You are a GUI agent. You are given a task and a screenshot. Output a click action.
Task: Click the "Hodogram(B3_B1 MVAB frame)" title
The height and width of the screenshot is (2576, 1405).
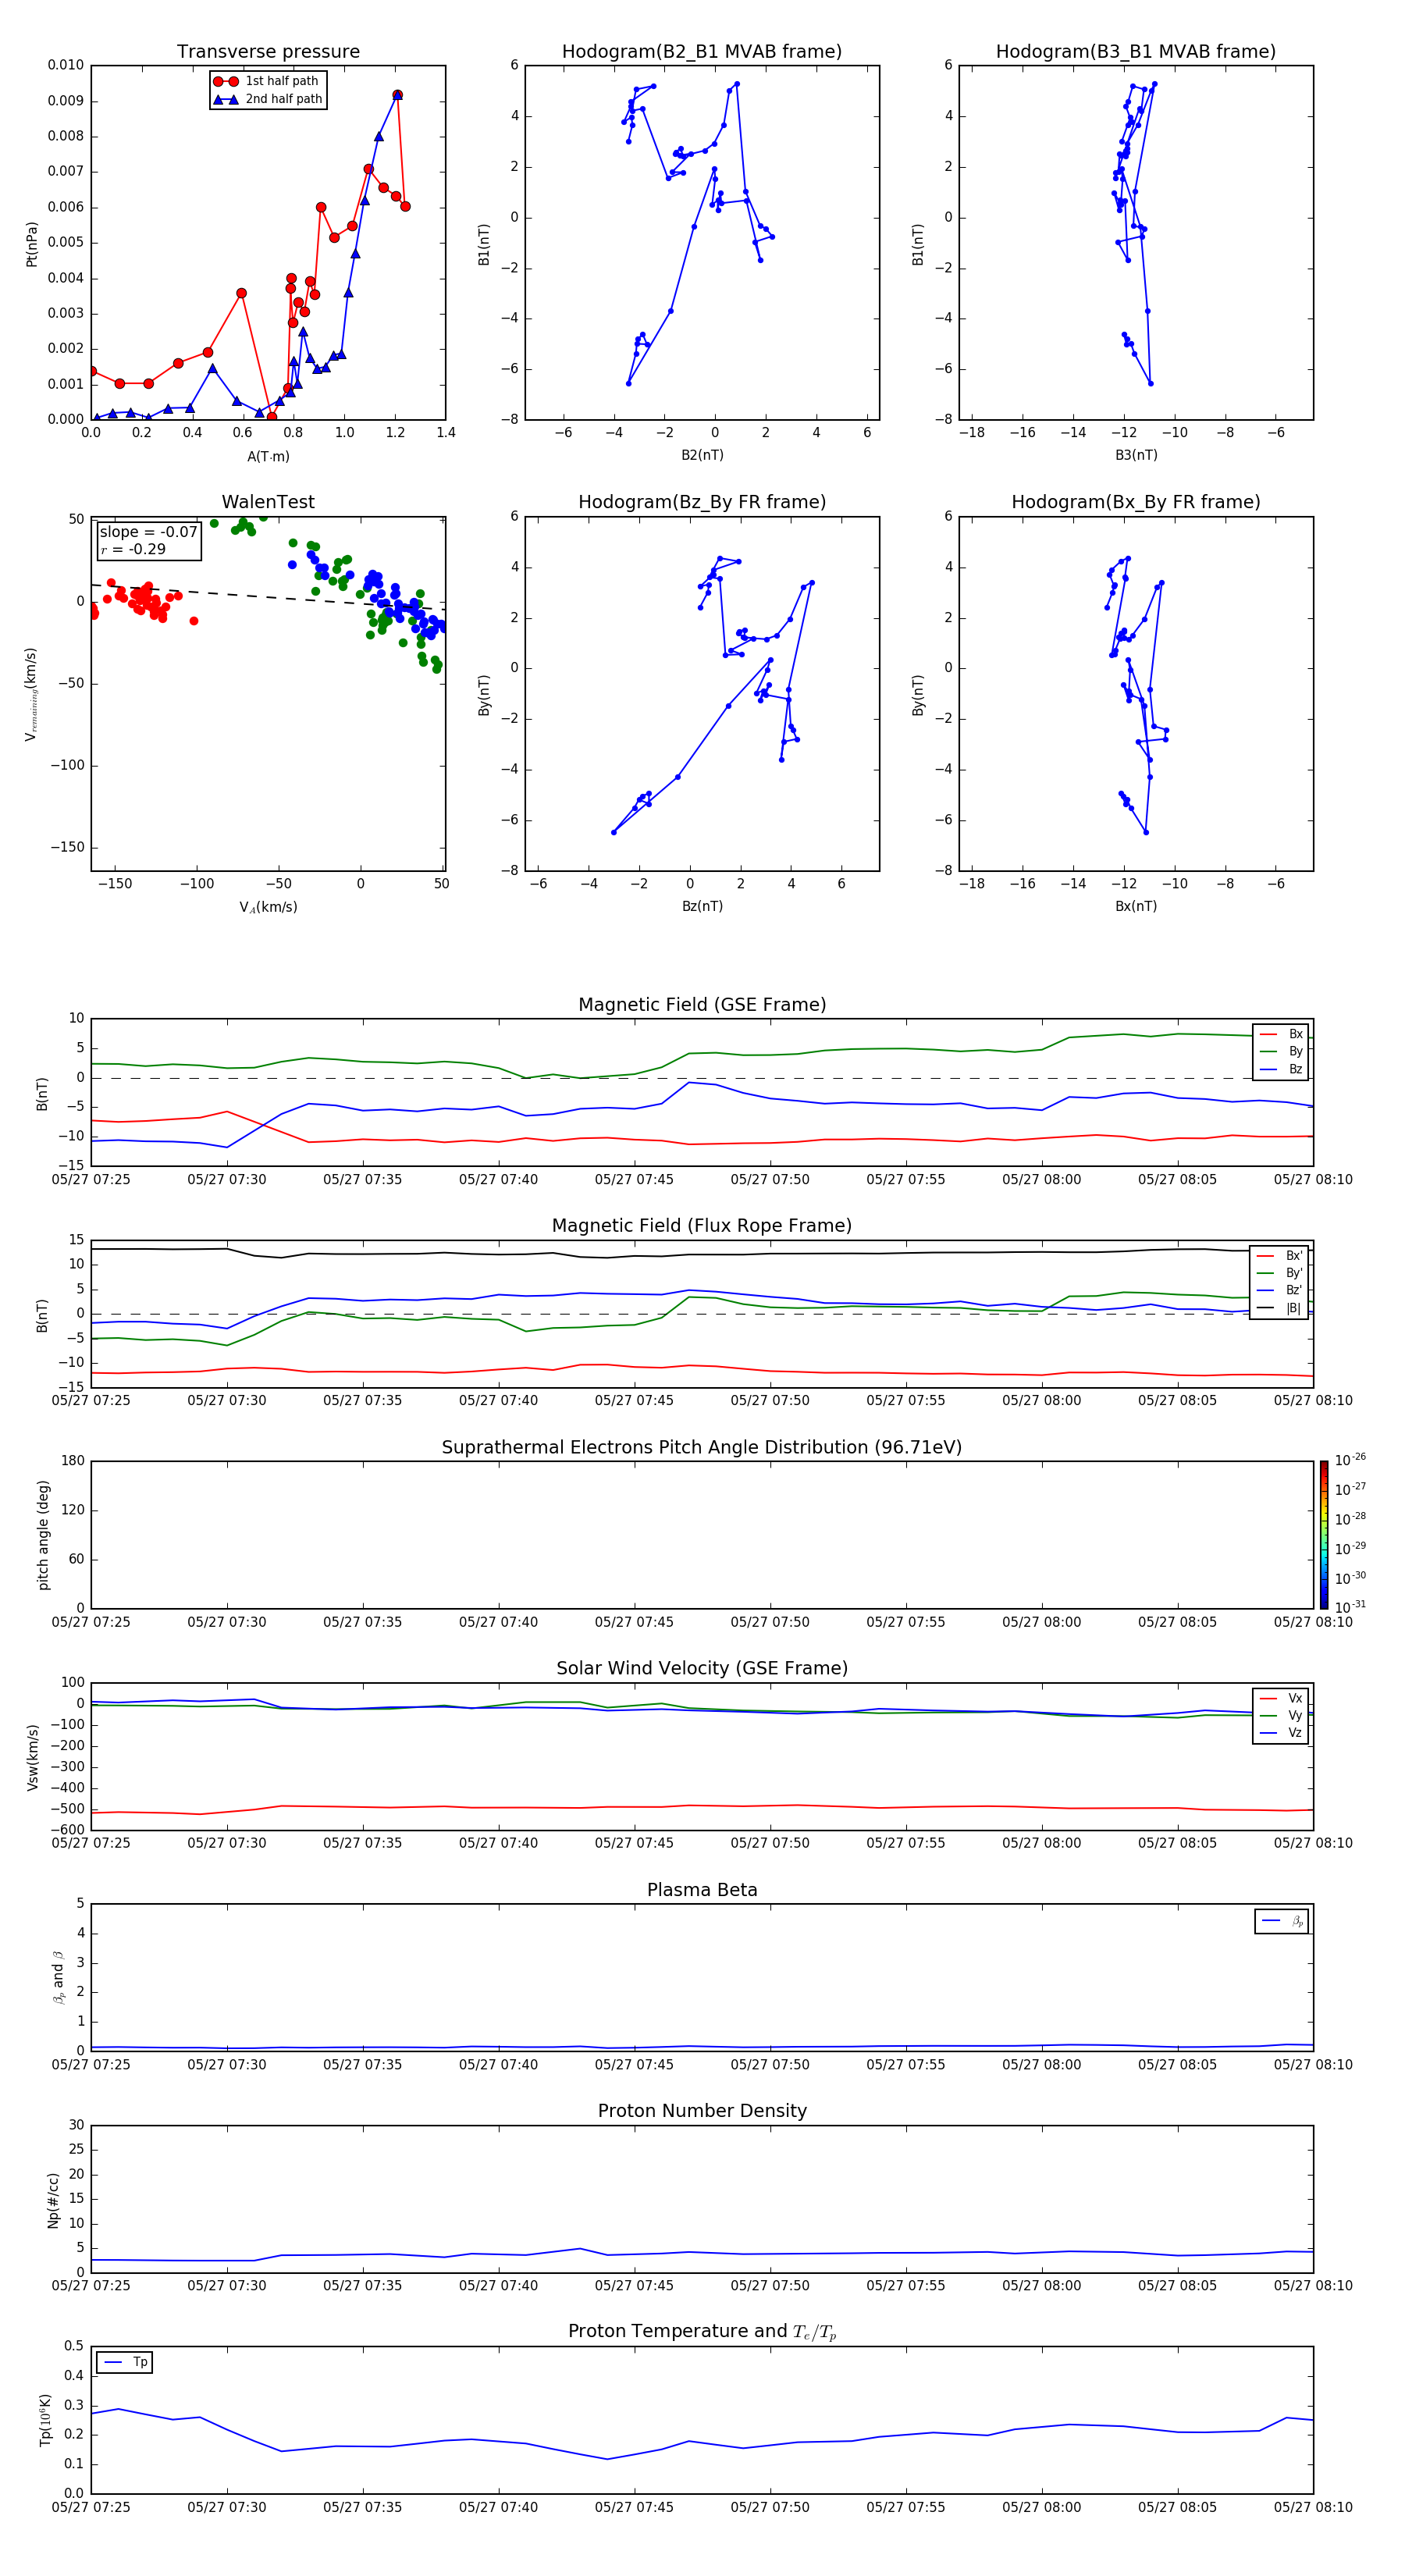pos(1136,52)
